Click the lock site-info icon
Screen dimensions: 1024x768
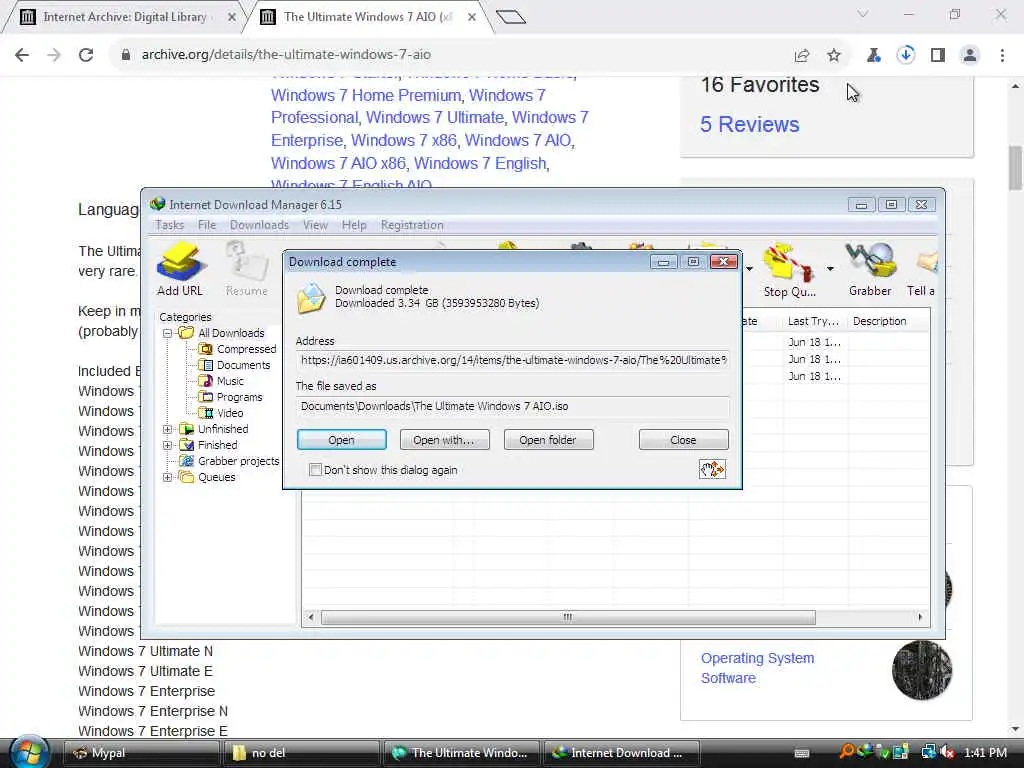pyautogui.click(x=126, y=55)
